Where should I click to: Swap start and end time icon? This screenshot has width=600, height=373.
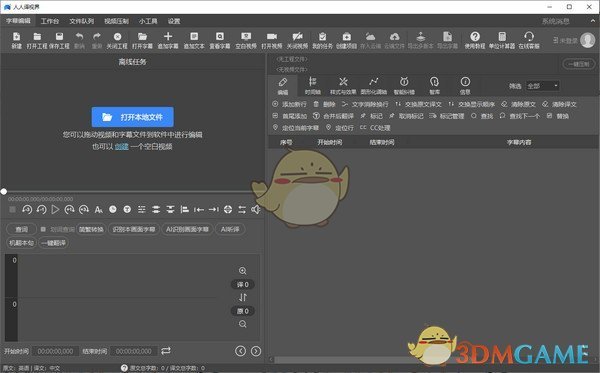(x=166, y=350)
